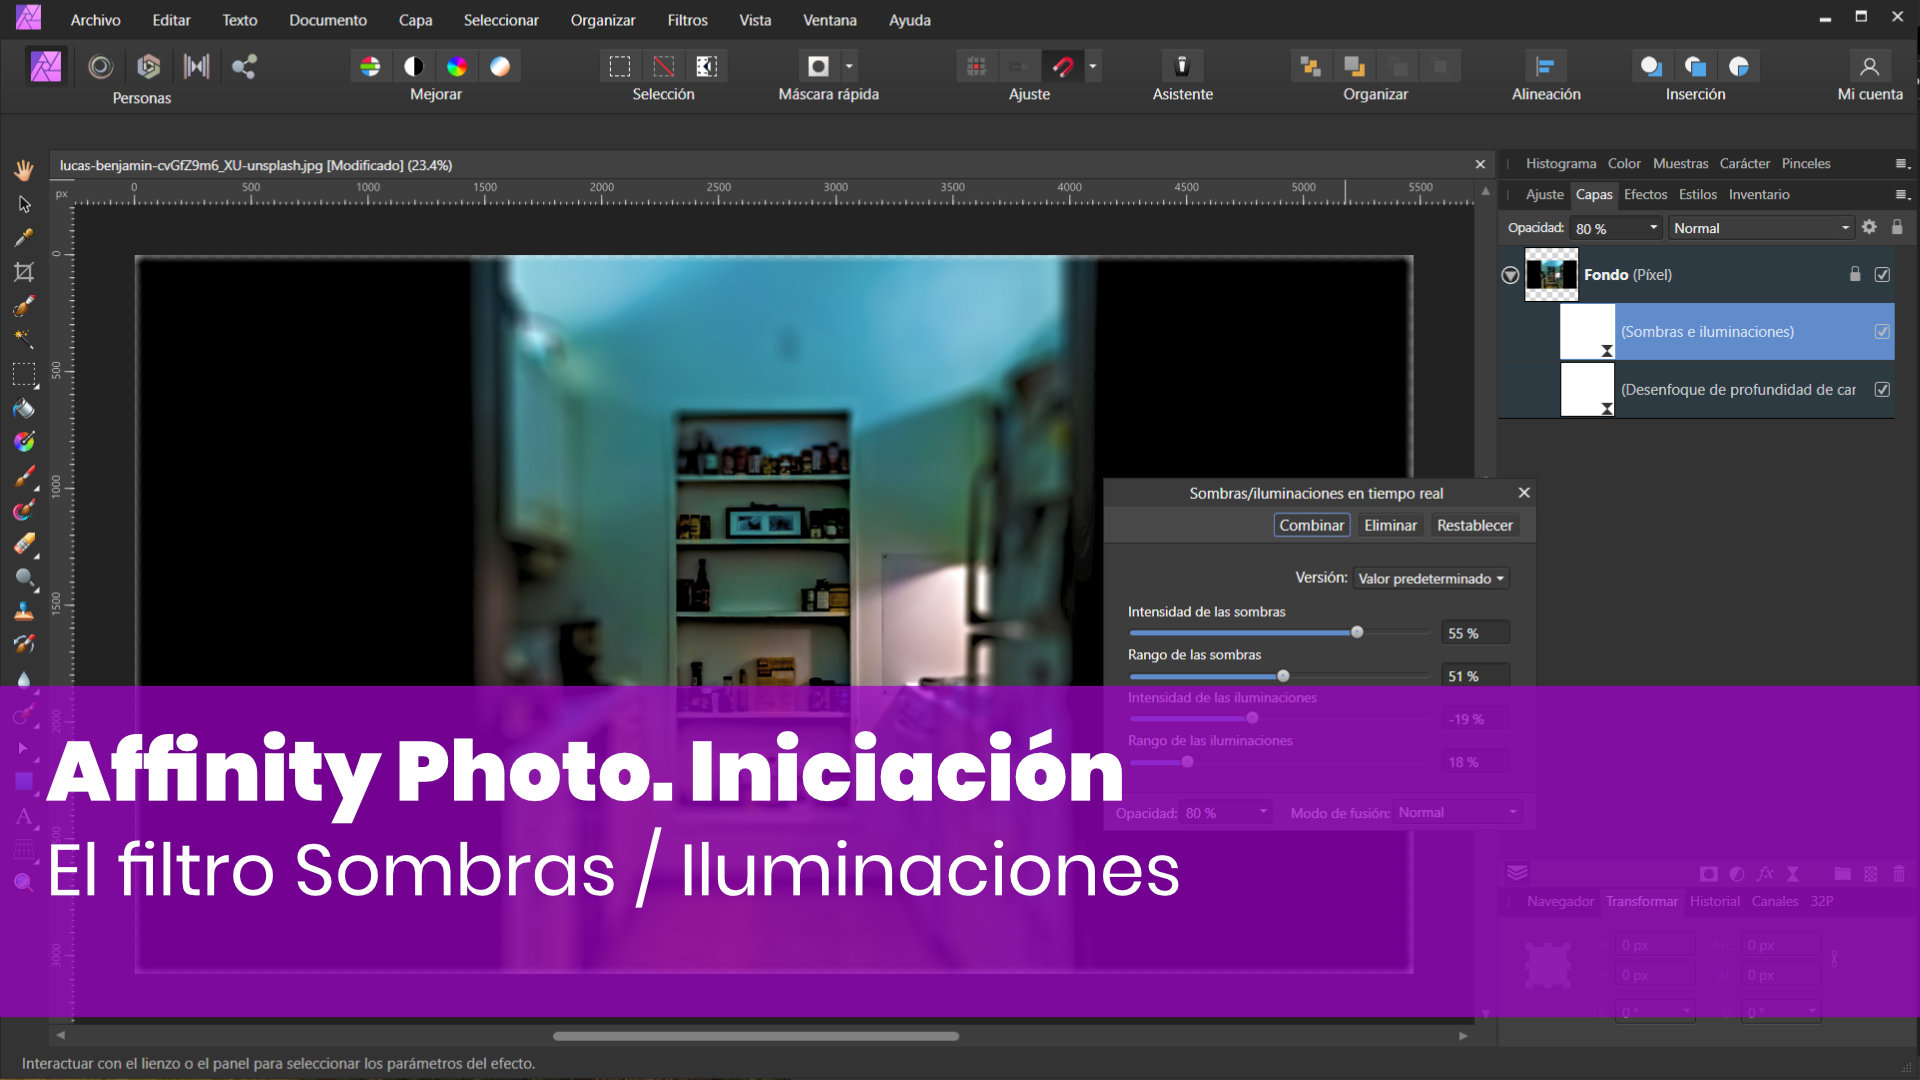Click the Fondo layer thumbnail

[x=1551, y=274]
